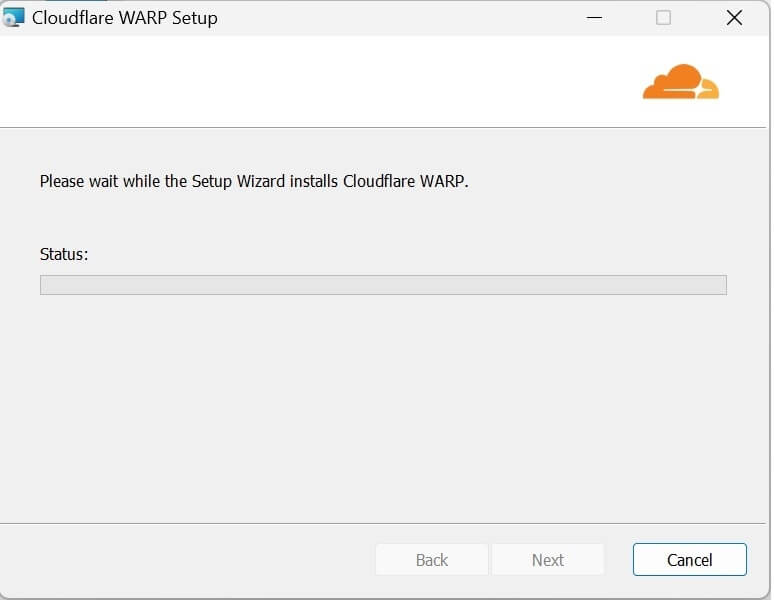The image size is (774, 602).
Task: Minimize the Cloudflare WARP Setup window
Action: coord(593,18)
